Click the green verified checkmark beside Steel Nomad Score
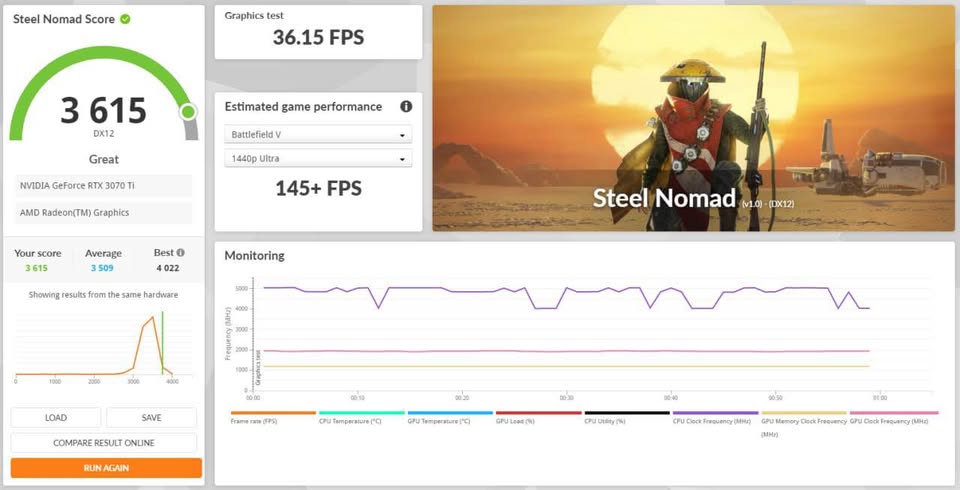Viewport: 960px width, 490px height. tap(125, 19)
